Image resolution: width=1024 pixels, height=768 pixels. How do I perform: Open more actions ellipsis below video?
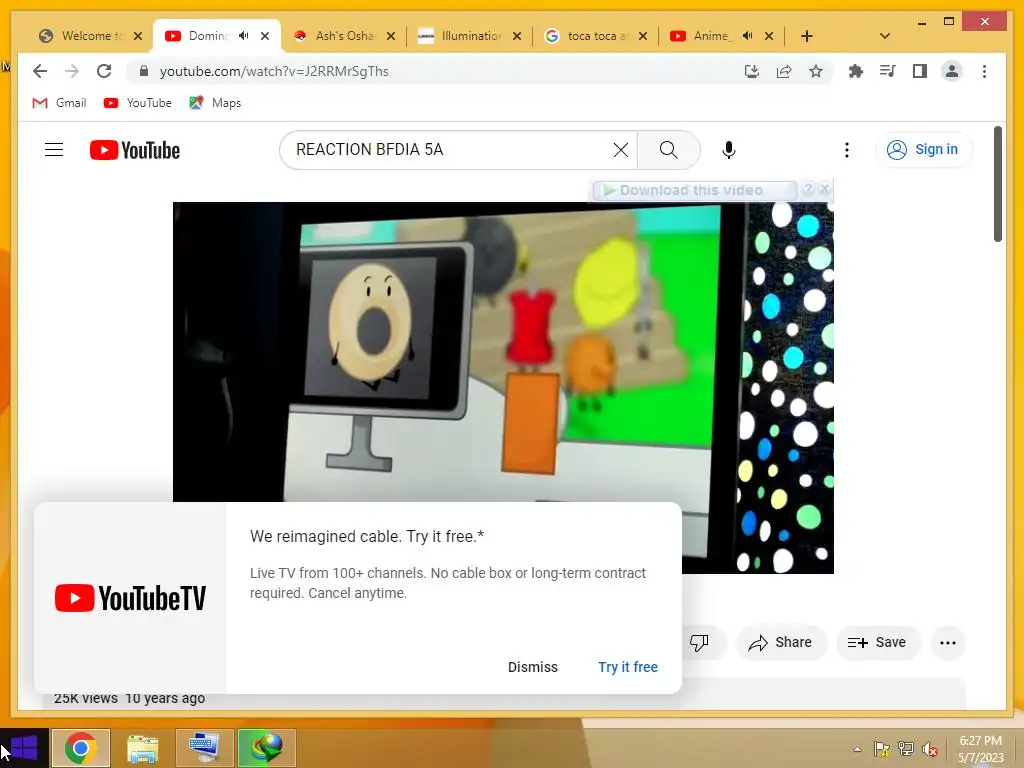pyautogui.click(x=948, y=643)
